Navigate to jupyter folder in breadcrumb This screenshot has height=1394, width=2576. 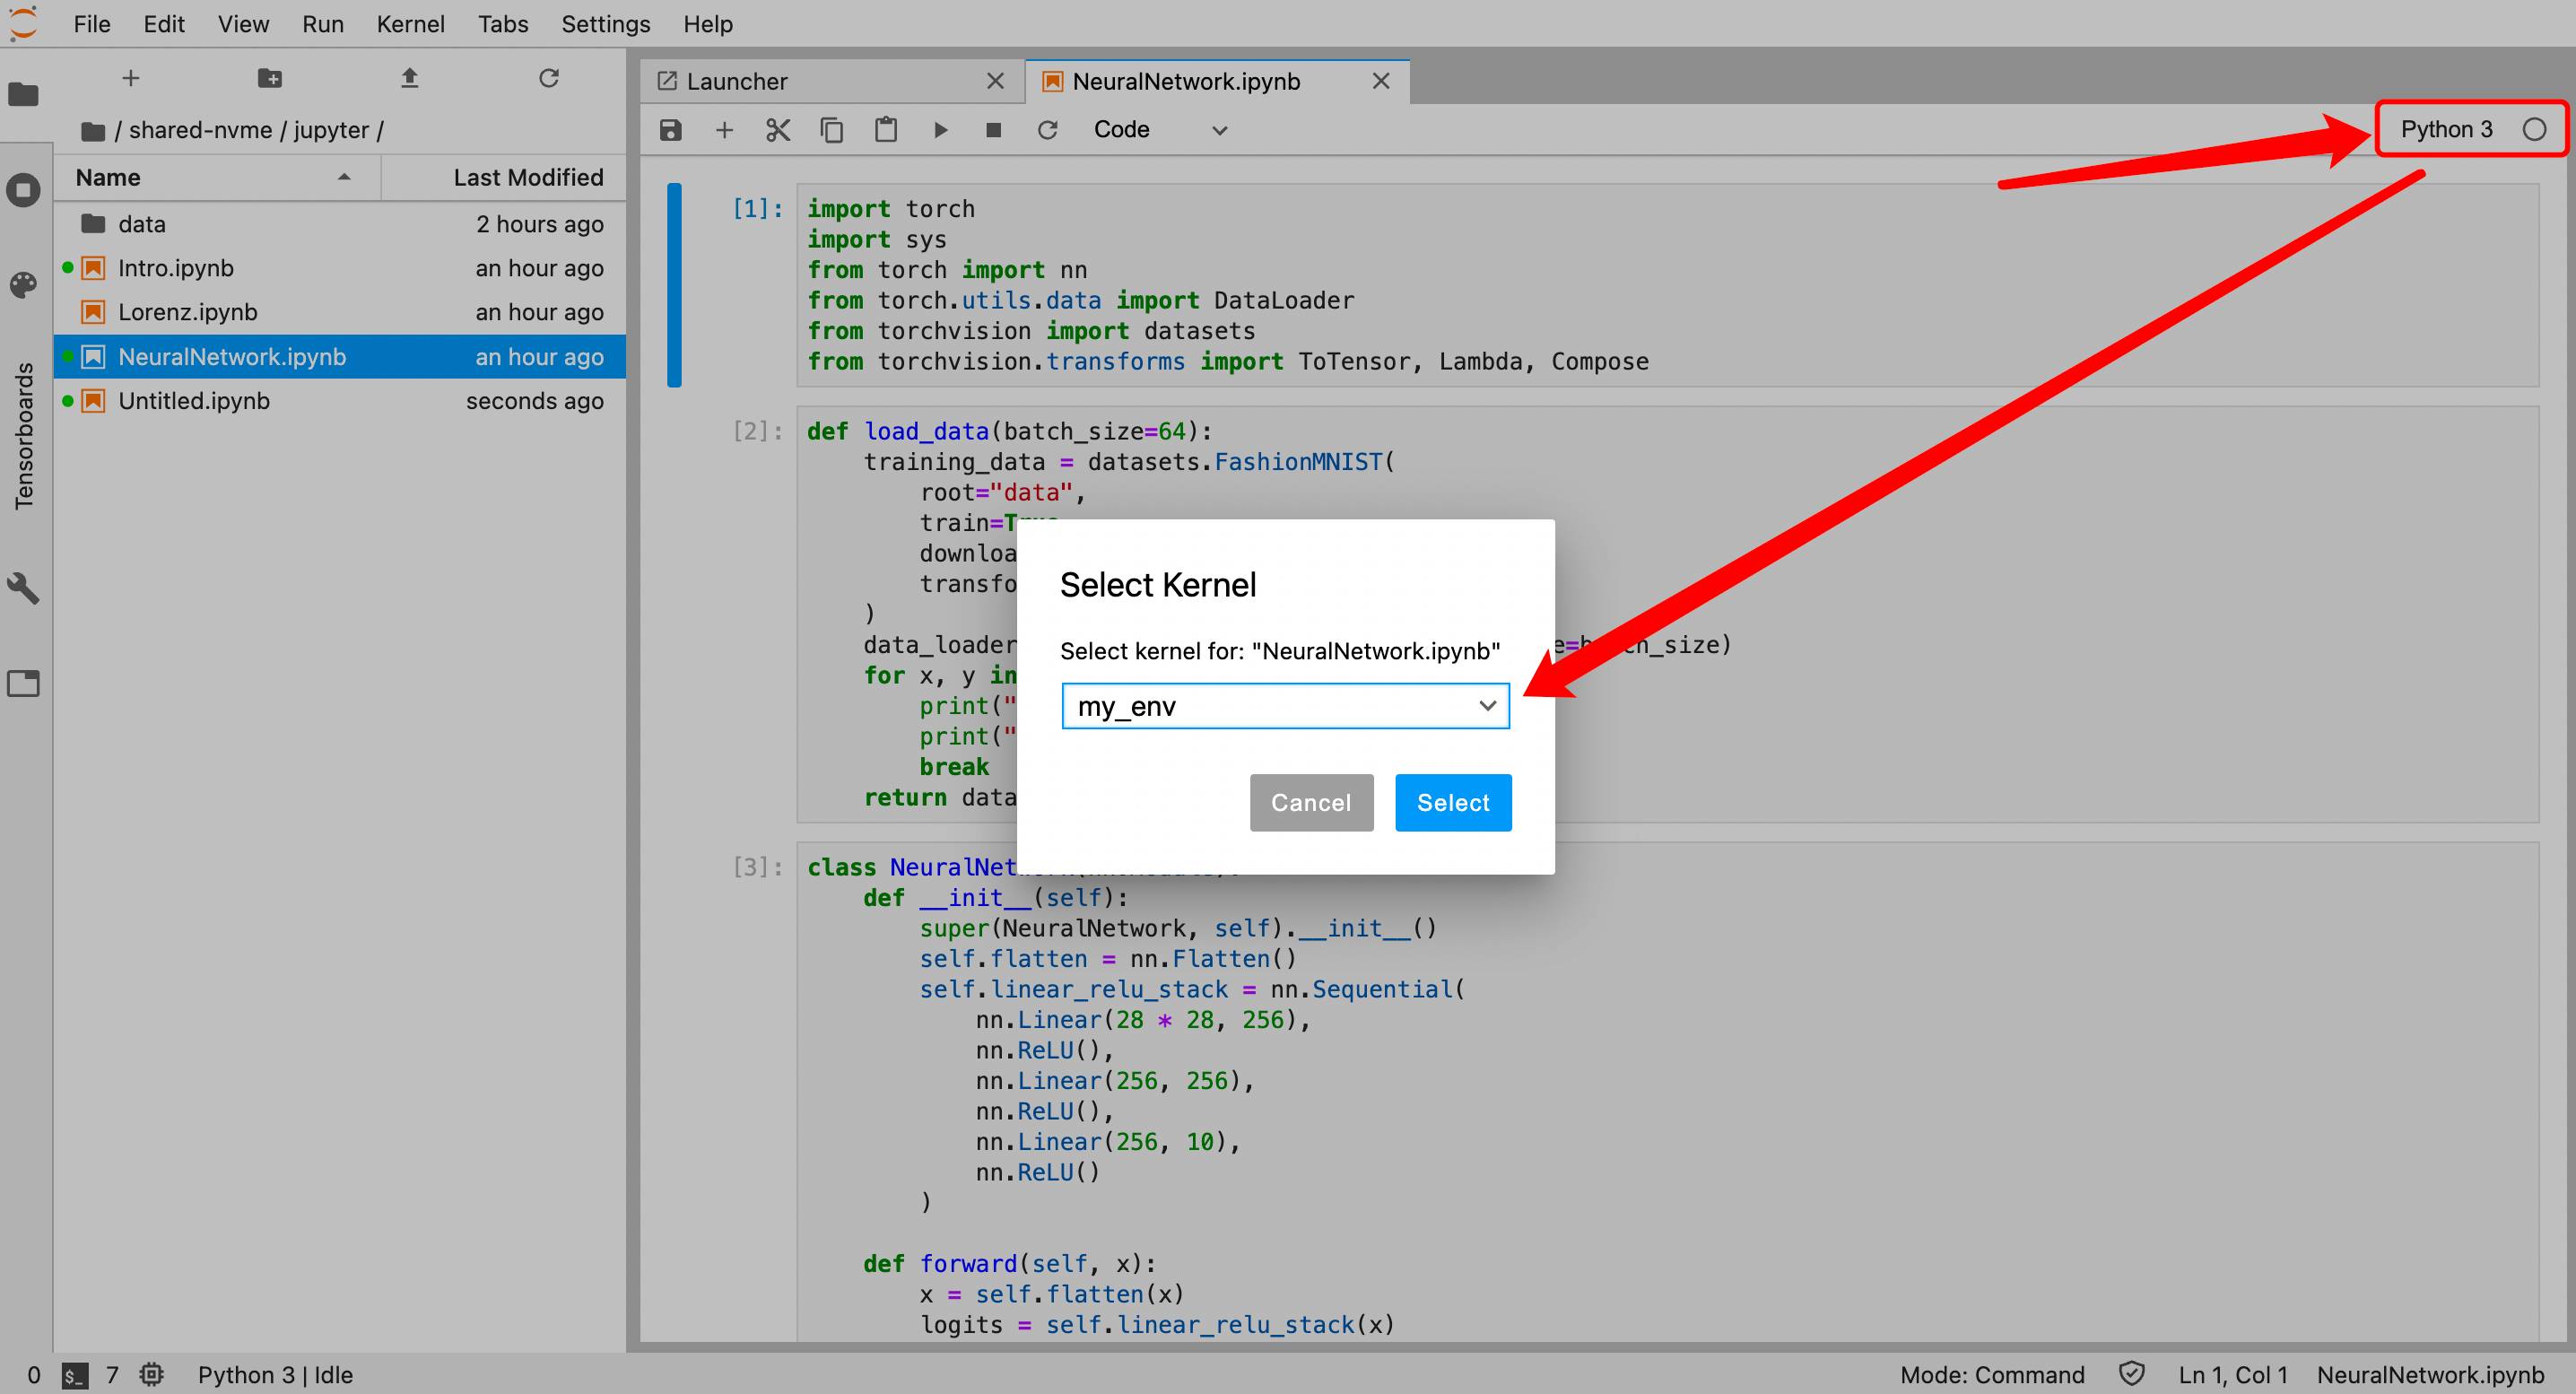[x=331, y=131]
